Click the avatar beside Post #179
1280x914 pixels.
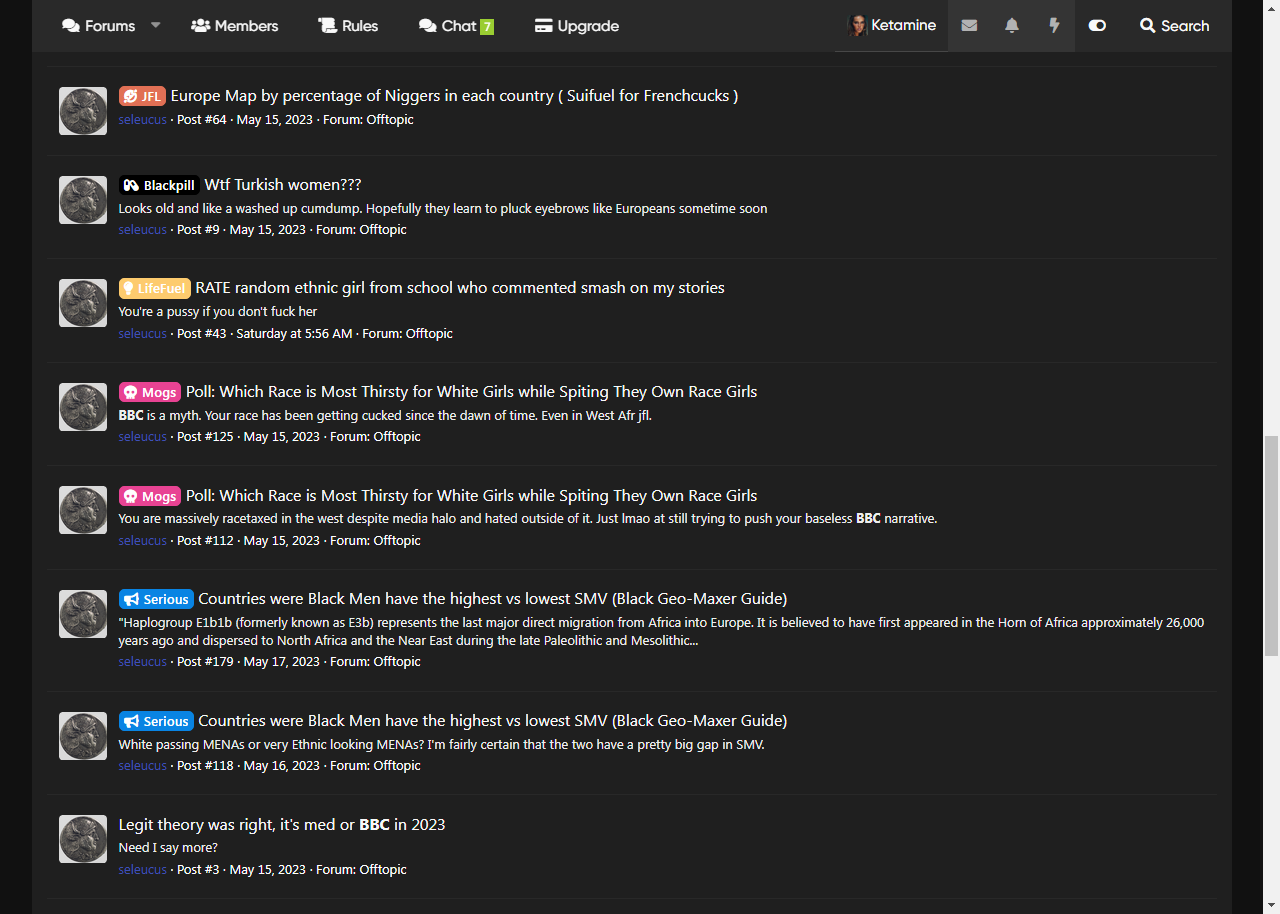point(83,614)
